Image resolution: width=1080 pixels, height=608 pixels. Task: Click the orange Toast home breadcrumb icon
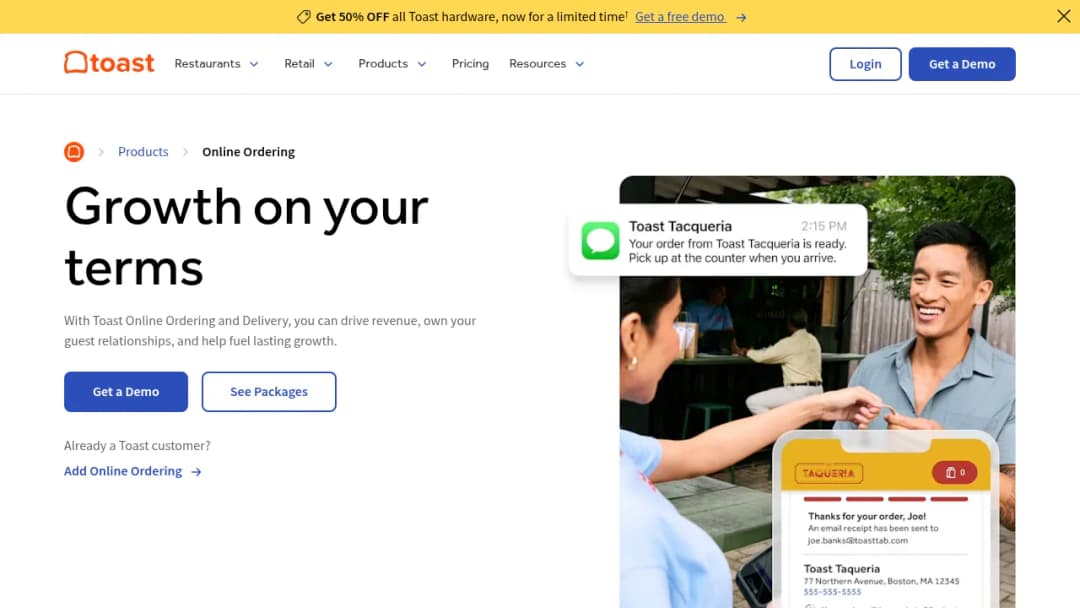(74, 151)
